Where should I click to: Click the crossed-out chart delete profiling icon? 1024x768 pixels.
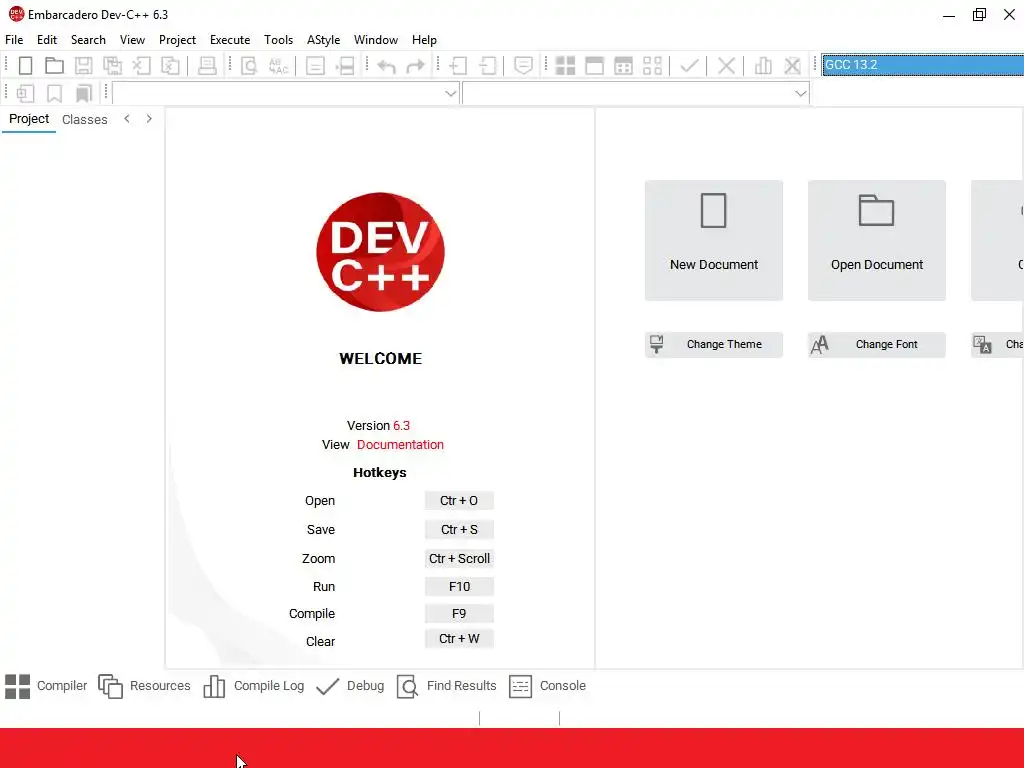[792, 65]
